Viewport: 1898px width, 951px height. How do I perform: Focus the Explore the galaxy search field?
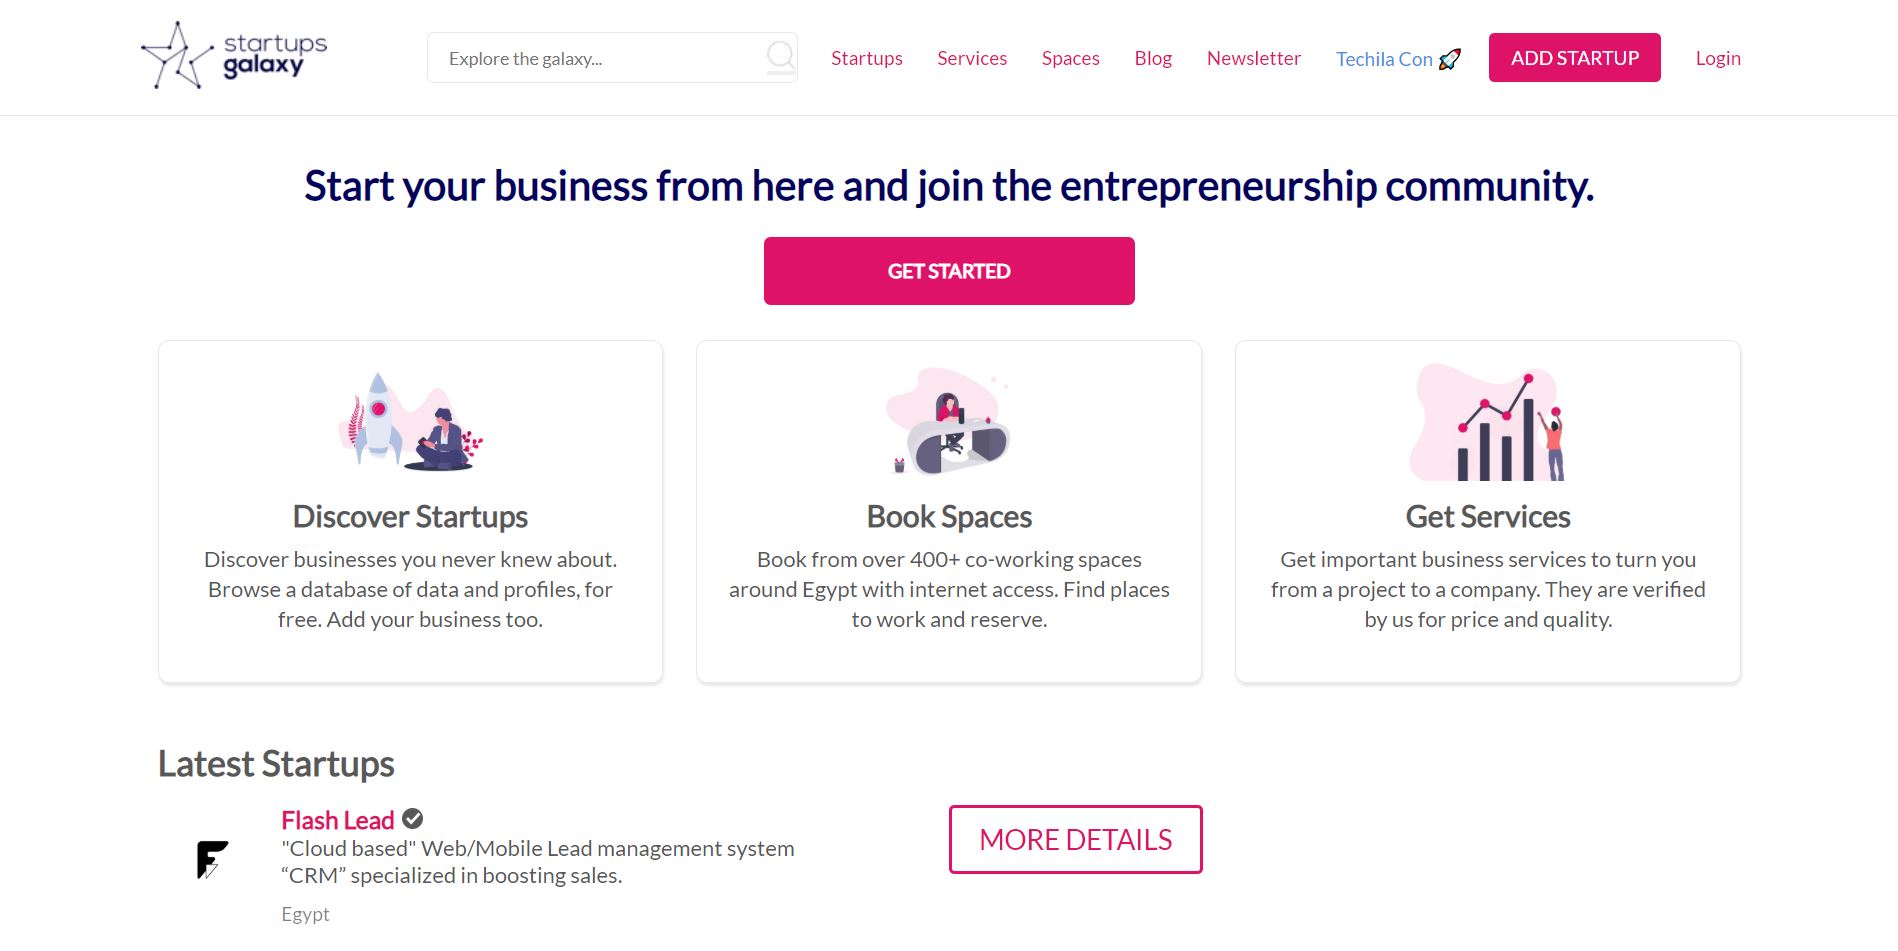(595, 58)
